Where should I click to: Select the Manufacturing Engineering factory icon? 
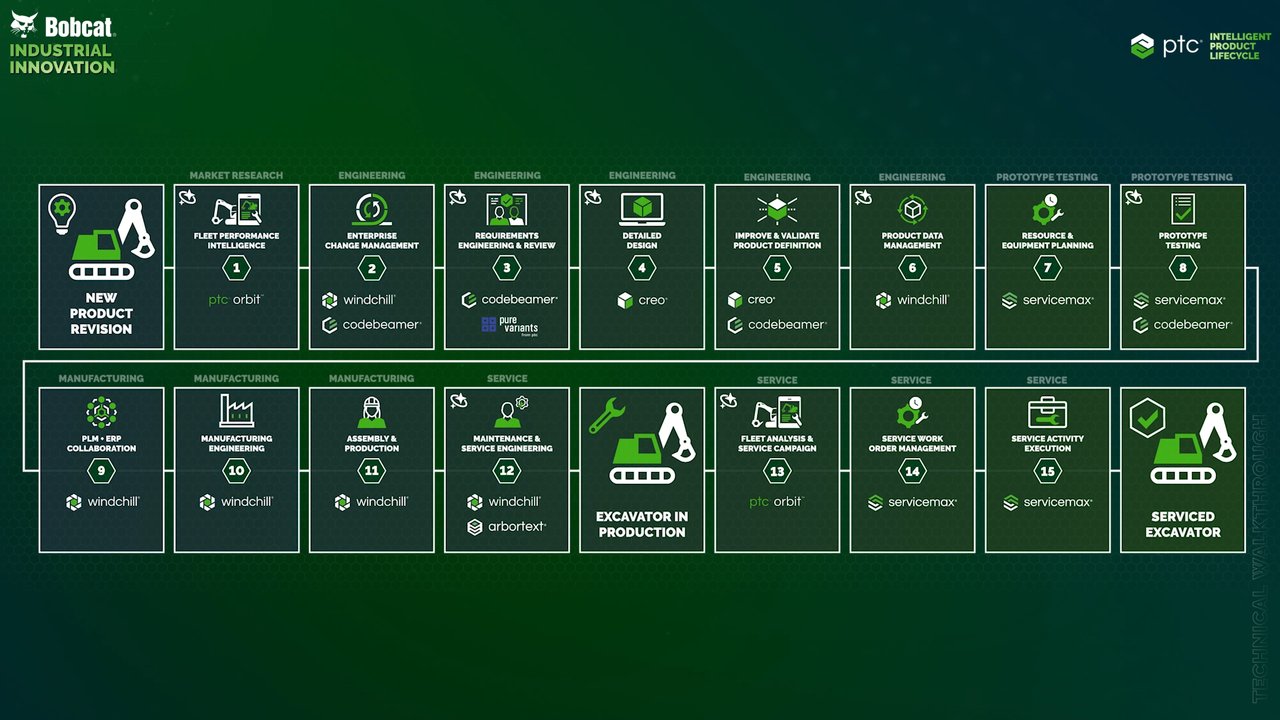click(237, 411)
